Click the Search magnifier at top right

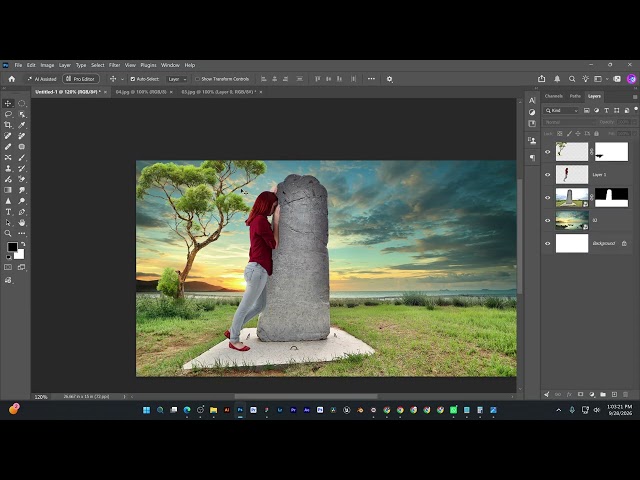pyautogui.click(x=572, y=79)
